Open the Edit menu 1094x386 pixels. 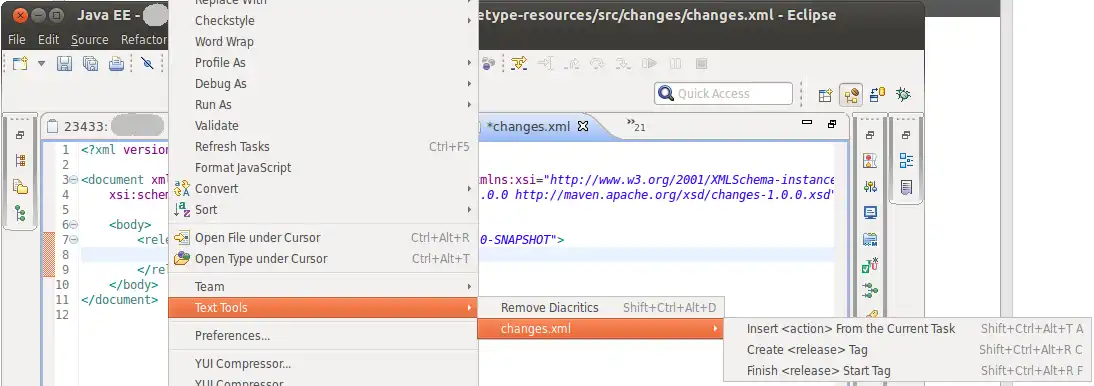49,40
